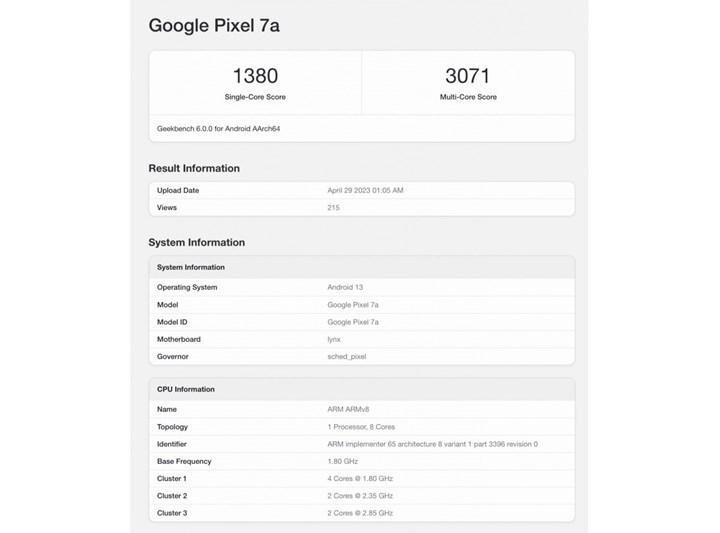Screen dimensions: 720x533
Task: Select the Android 13 operating system value
Action: point(345,287)
